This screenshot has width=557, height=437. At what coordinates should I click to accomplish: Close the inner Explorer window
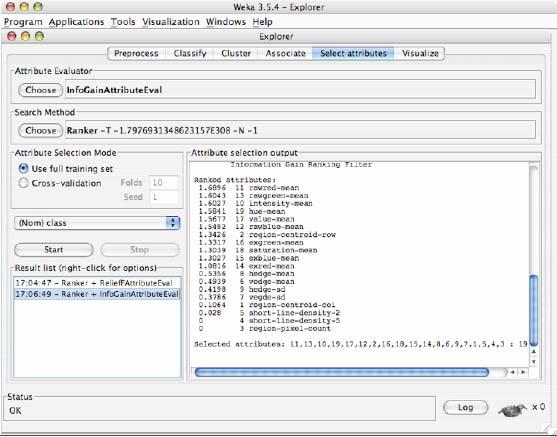(x=12, y=36)
